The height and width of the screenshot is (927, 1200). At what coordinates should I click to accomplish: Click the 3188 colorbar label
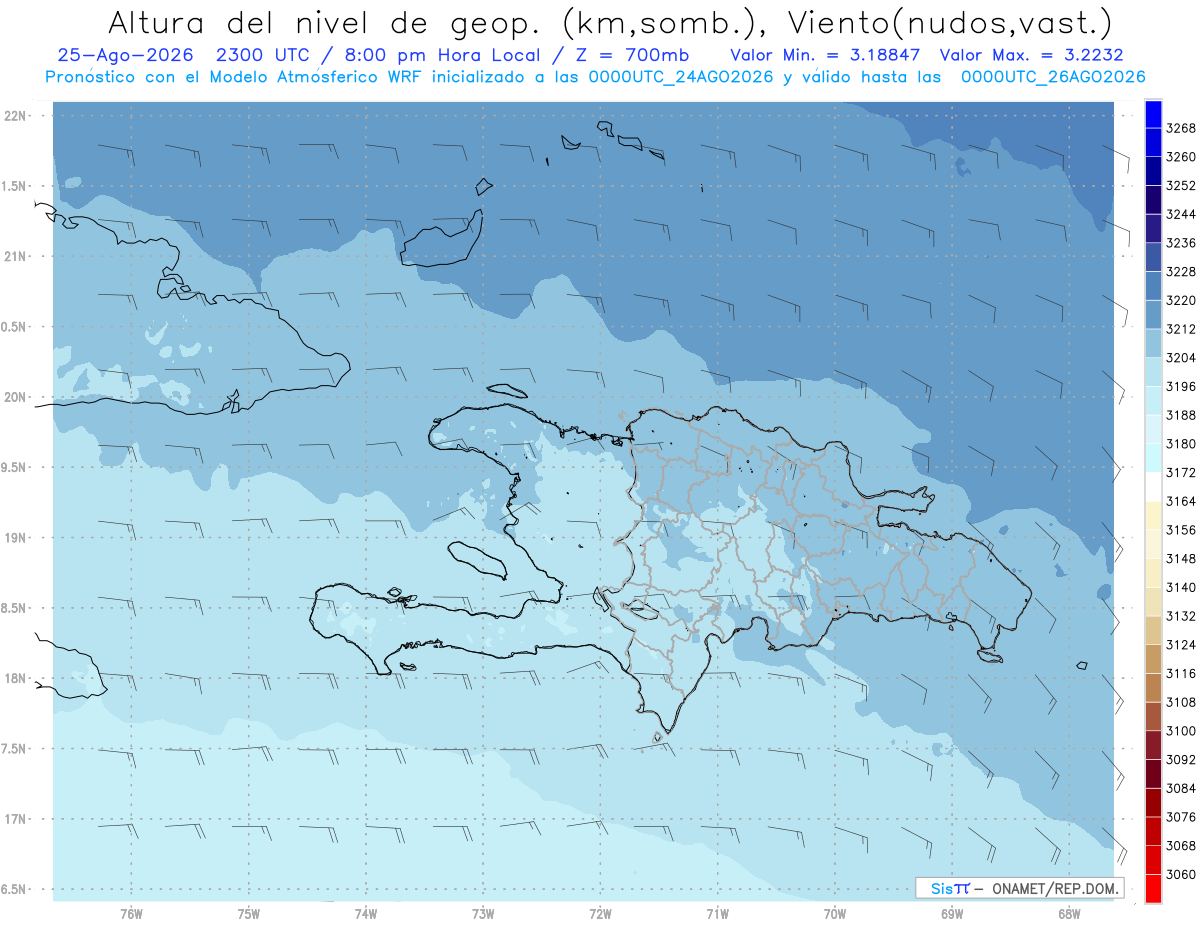pyautogui.click(x=1180, y=415)
